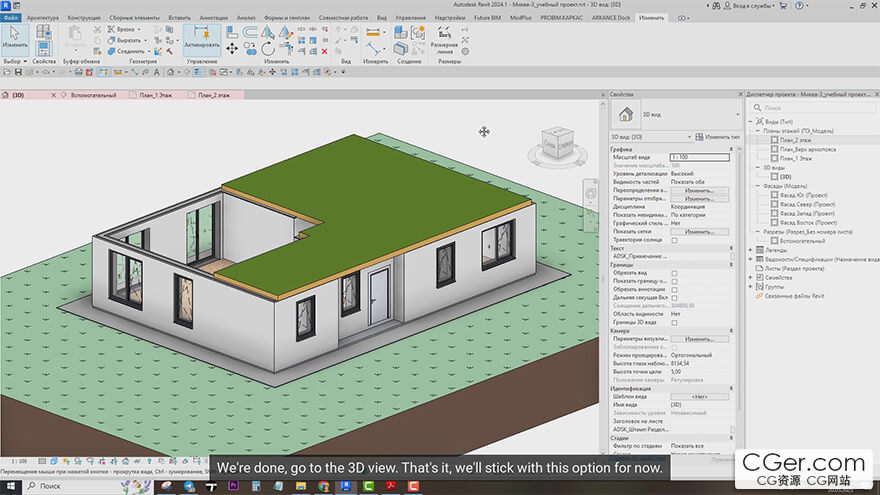Viewport: 880px width, 495px height.
Task: Expand the Семейства tree node
Action: pyautogui.click(x=751, y=277)
